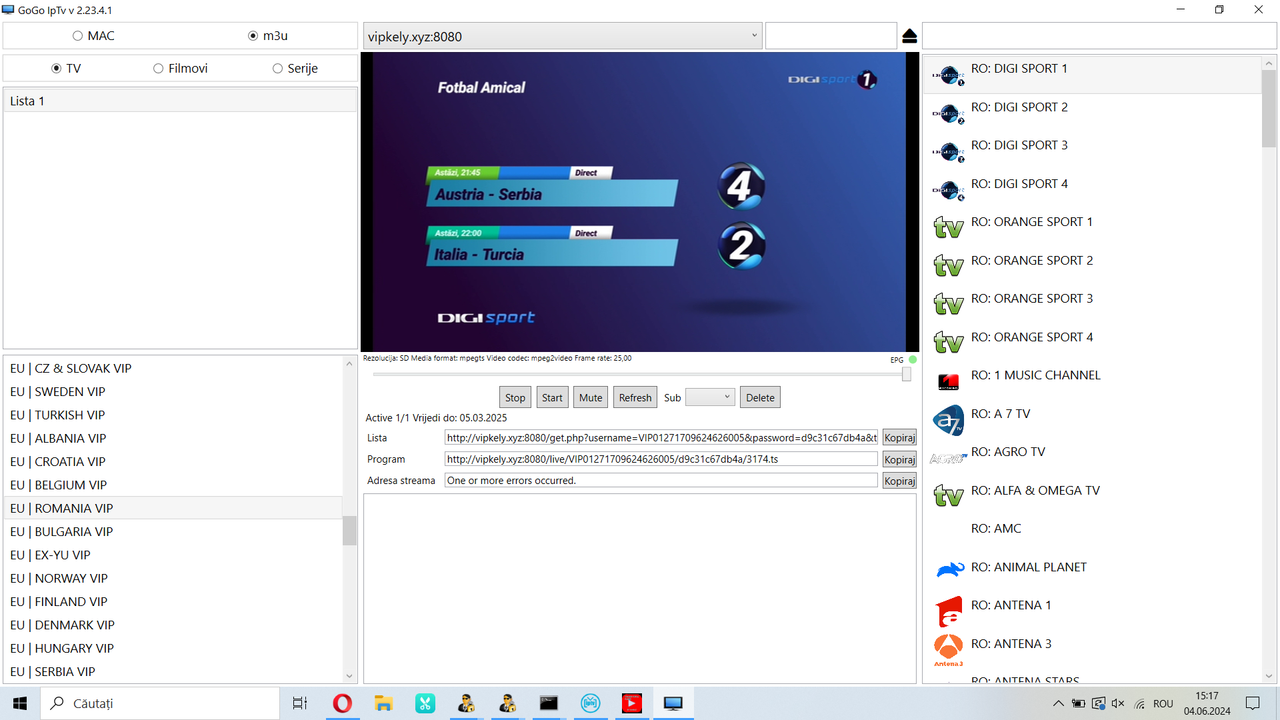Click the ANTENA 3 channel logo
This screenshot has height=720, width=1280.
click(x=948, y=649)
